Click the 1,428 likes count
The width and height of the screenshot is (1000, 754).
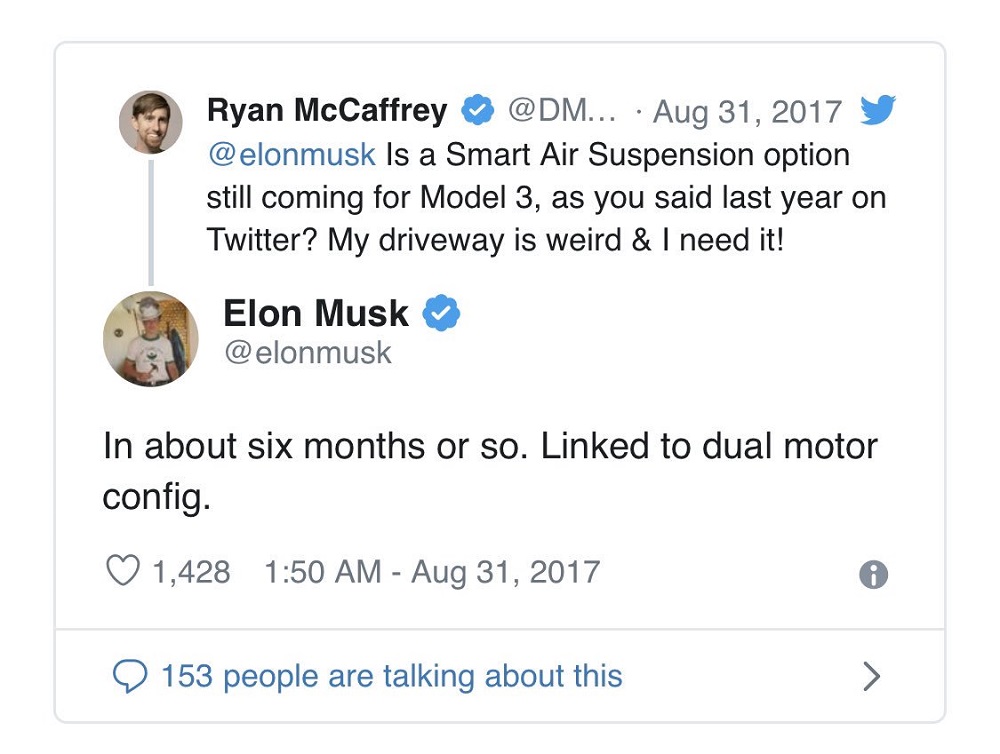click(190, 572)
